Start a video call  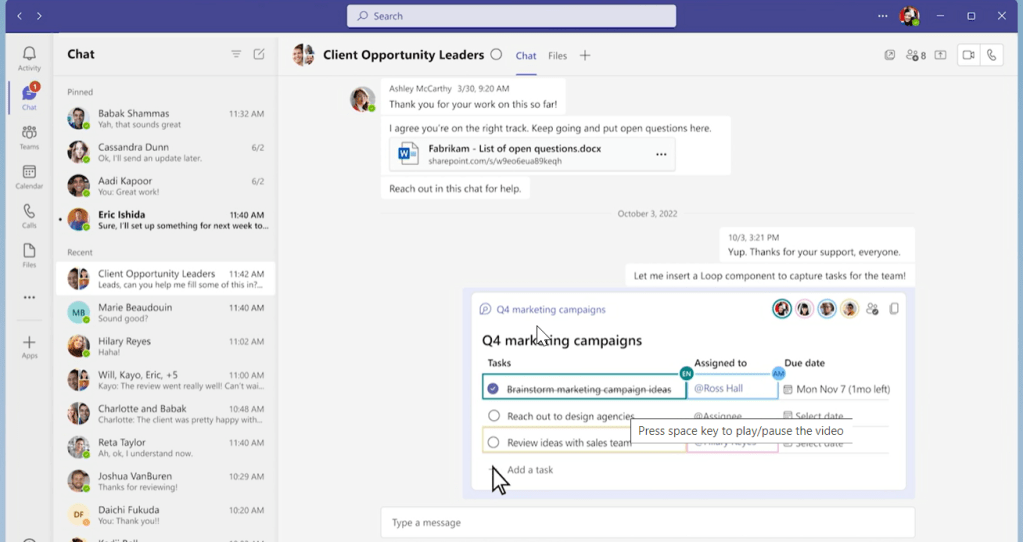coord(967,56)
